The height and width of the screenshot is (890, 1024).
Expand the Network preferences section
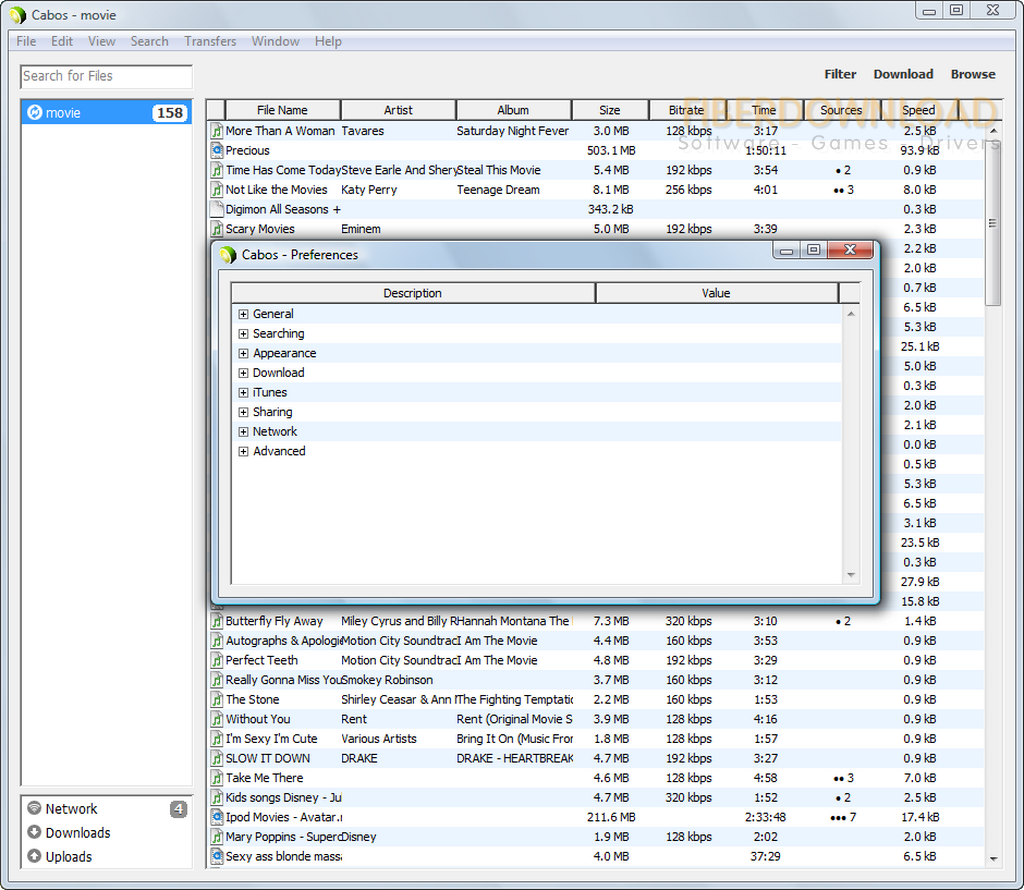[243, 432]
